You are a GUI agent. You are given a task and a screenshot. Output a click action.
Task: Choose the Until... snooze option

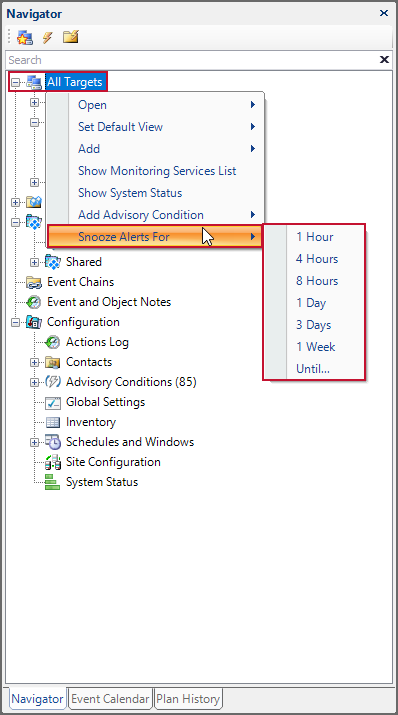tap(315, 369)
